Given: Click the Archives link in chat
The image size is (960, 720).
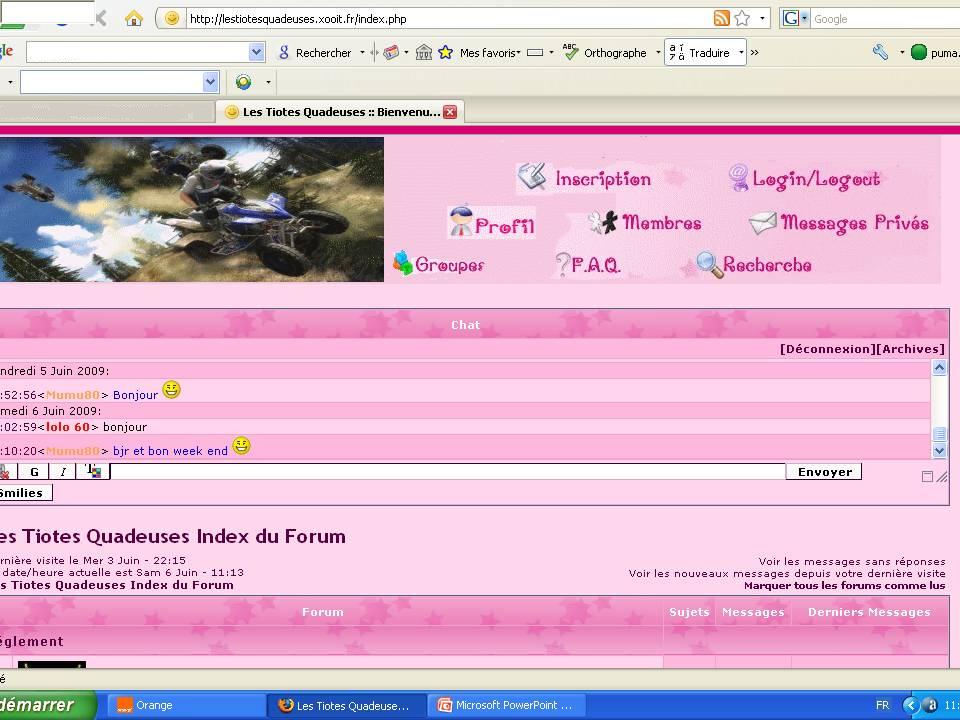Looking at the screenshot, I should click(910, 349).
